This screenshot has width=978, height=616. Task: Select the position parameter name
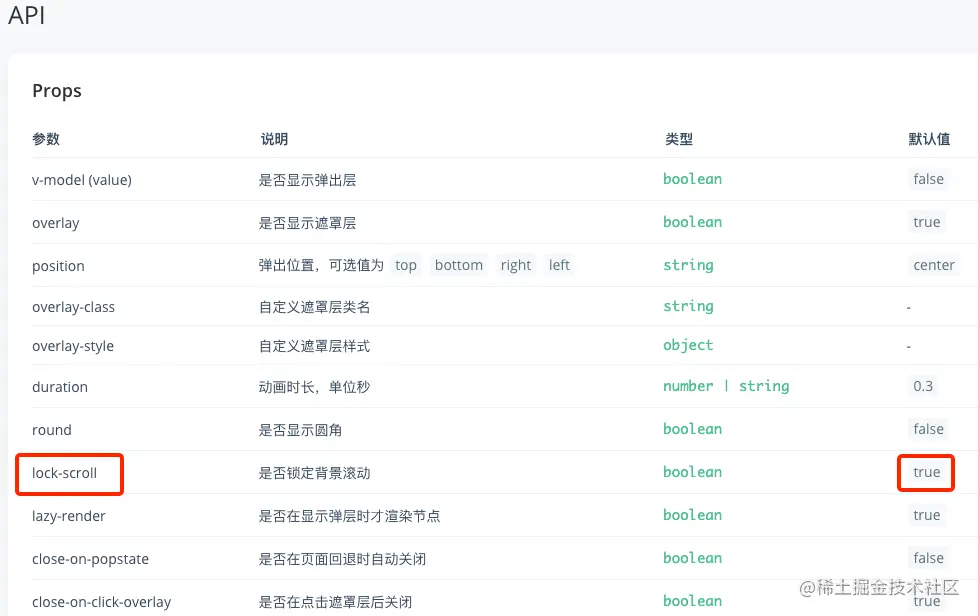pos(58,266)
